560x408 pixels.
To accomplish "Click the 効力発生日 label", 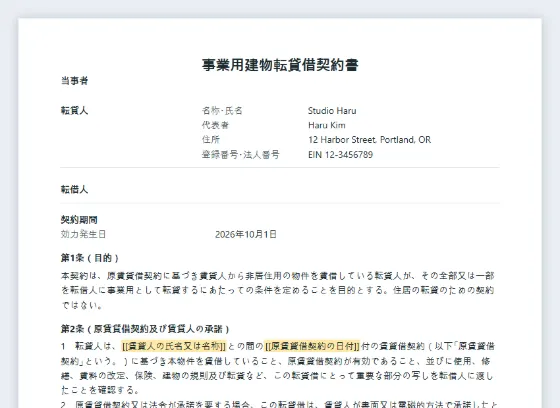I will [83, 234].
